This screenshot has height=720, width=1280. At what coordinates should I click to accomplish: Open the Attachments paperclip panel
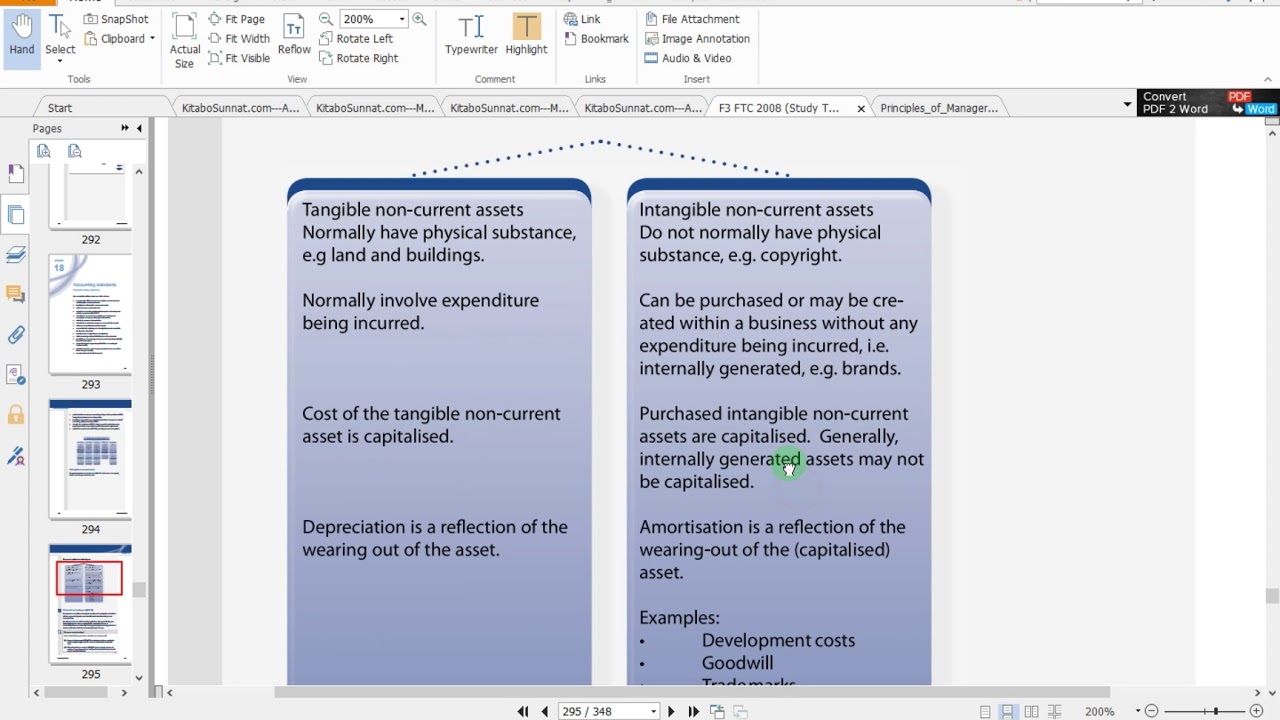[16, 335]
